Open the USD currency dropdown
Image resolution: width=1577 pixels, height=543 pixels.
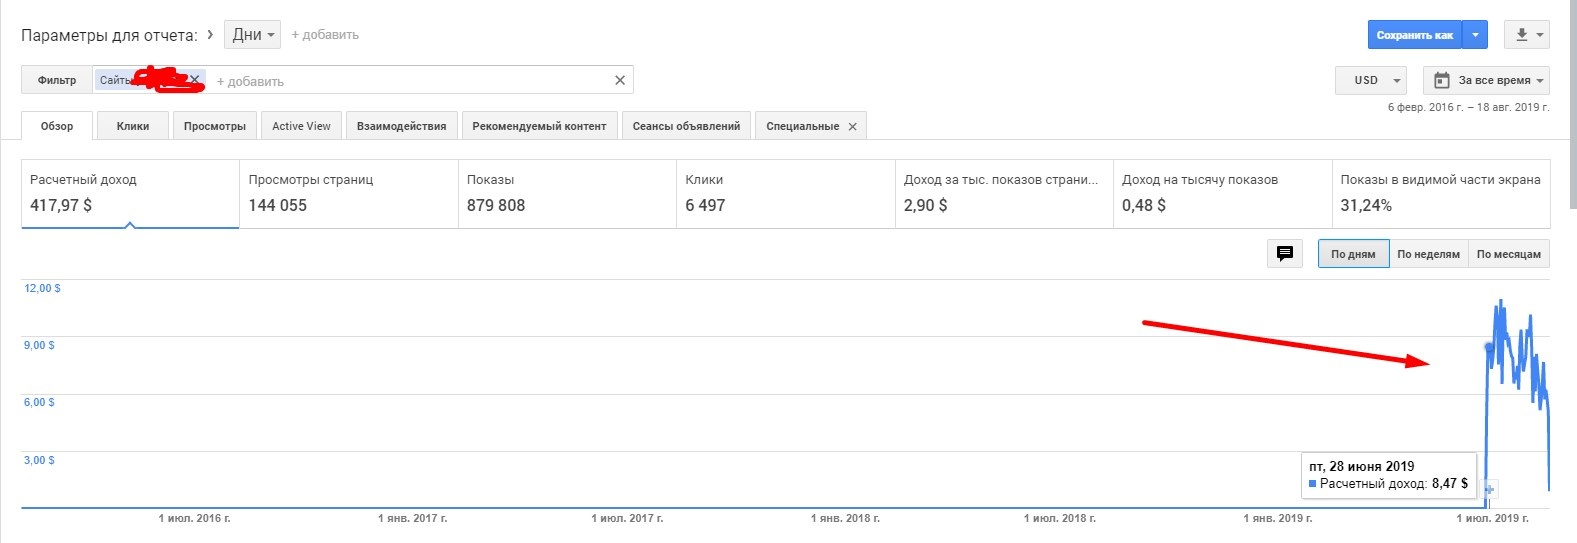(1372, 80)
